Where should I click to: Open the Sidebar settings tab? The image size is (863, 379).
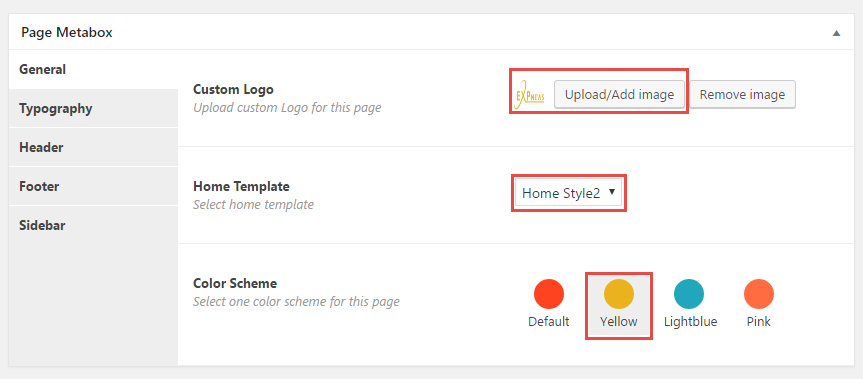[93, 226]
